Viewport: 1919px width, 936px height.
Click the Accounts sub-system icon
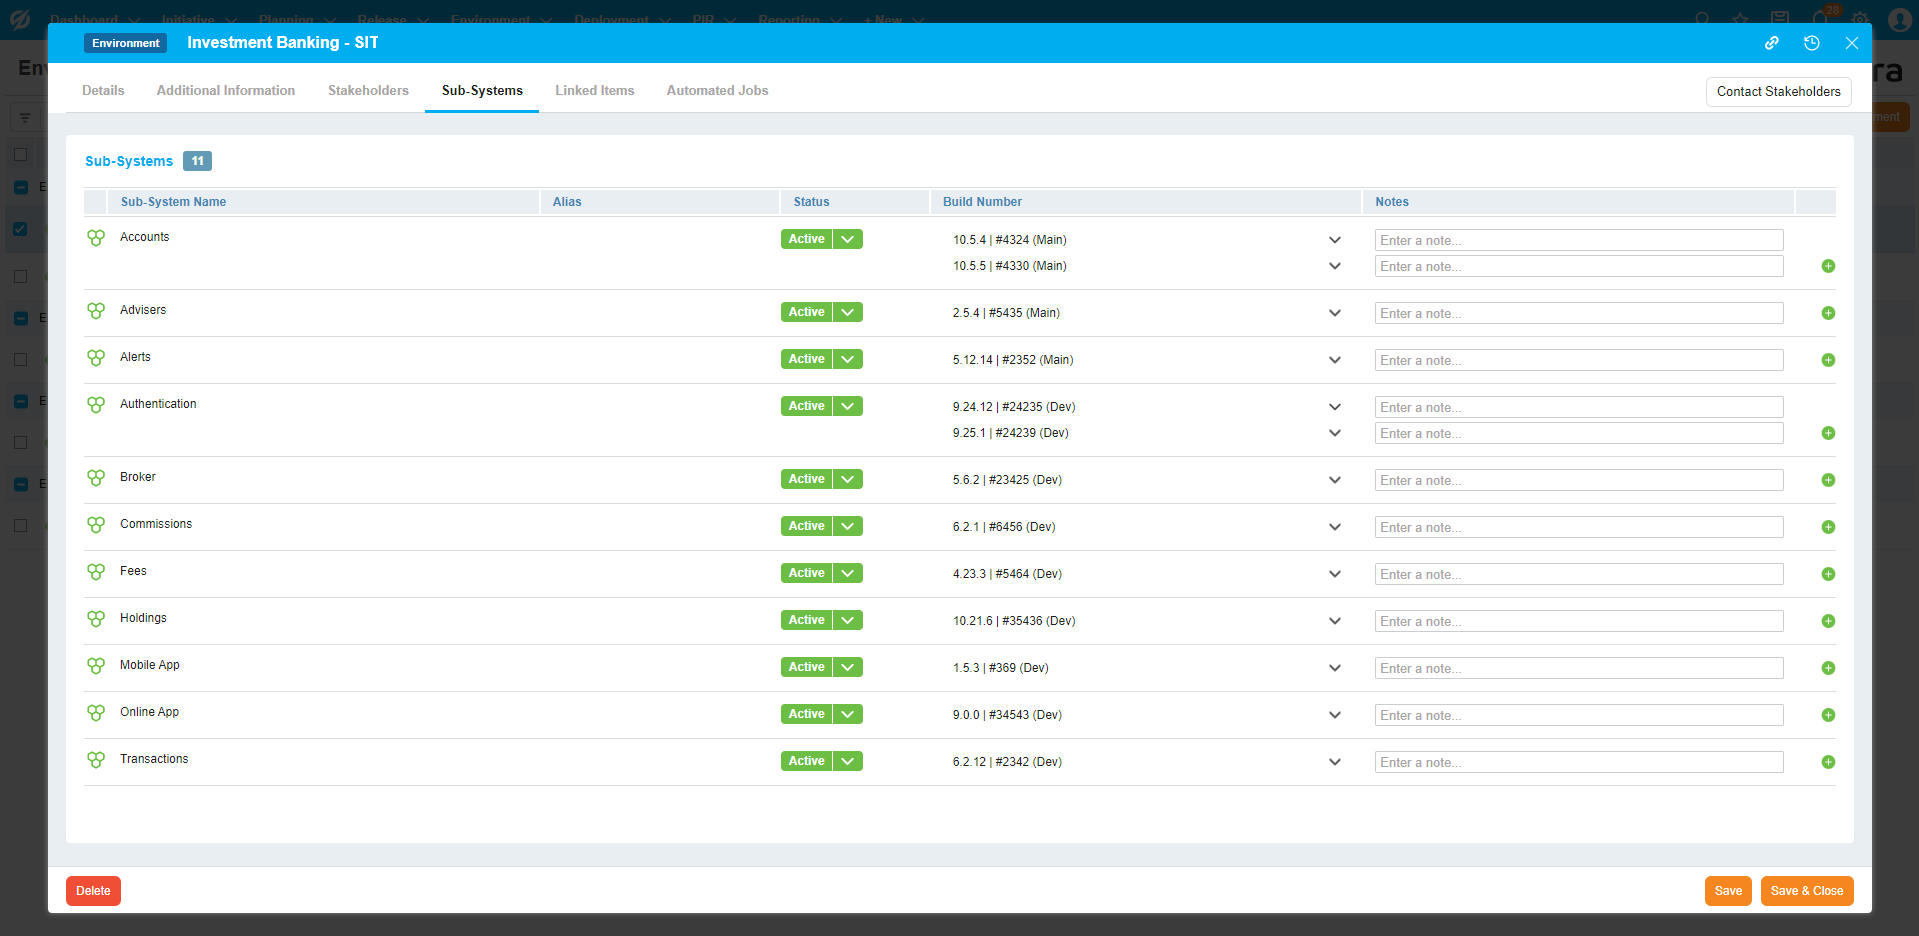[96, 238]
